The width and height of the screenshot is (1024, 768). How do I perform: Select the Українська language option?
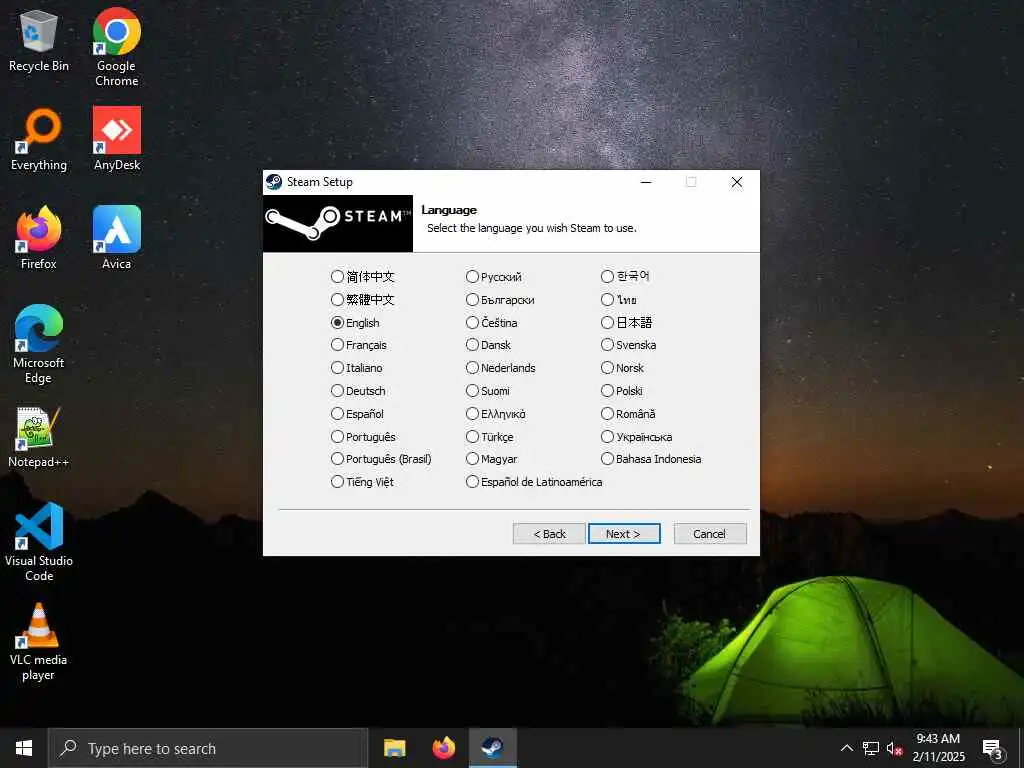637,436
